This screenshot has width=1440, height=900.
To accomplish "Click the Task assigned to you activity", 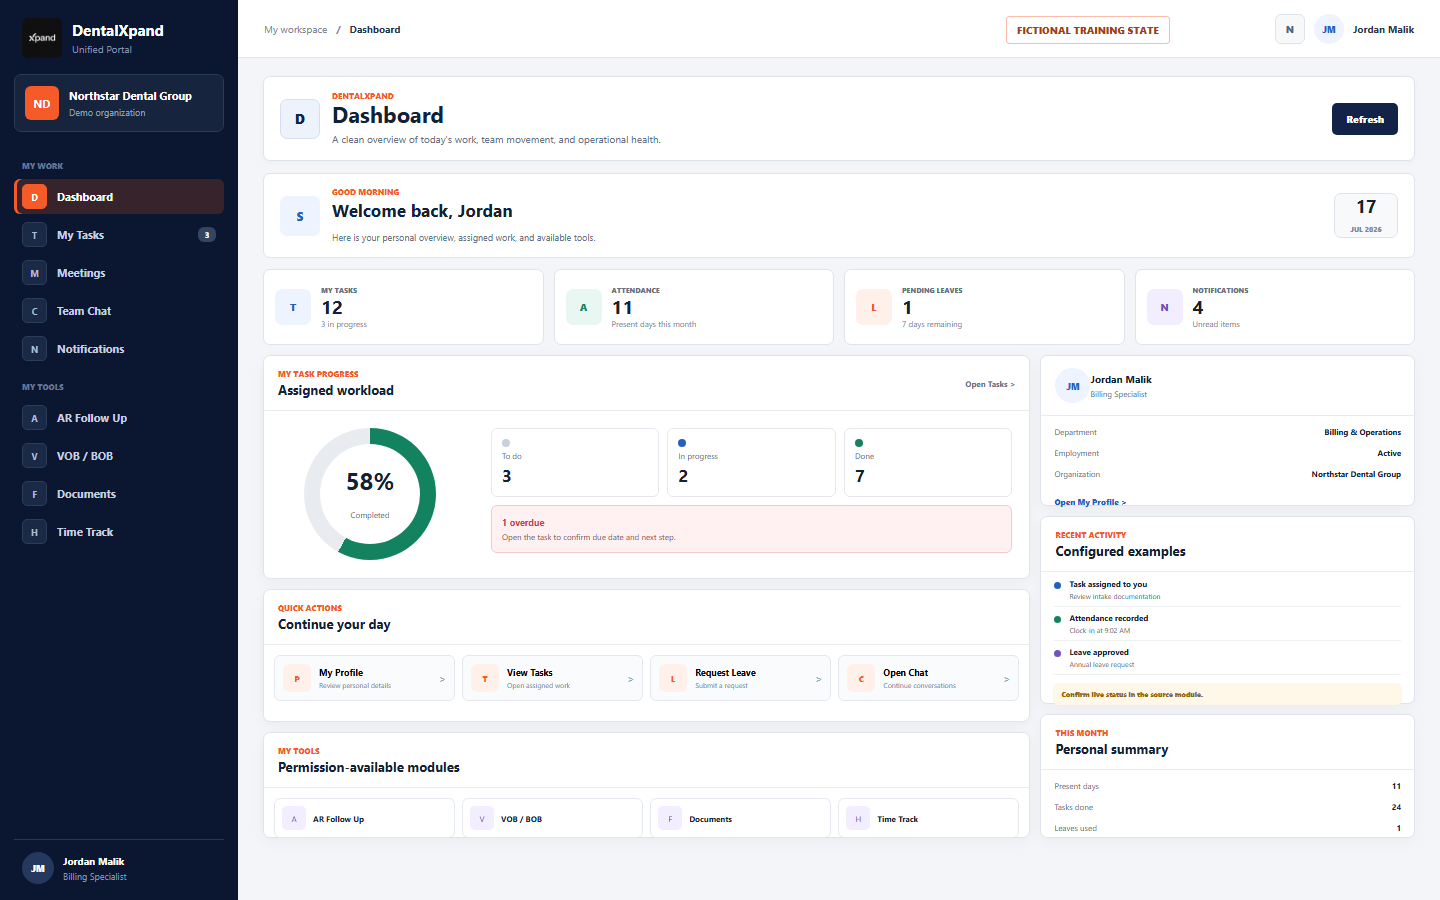I will point(1228,590).
